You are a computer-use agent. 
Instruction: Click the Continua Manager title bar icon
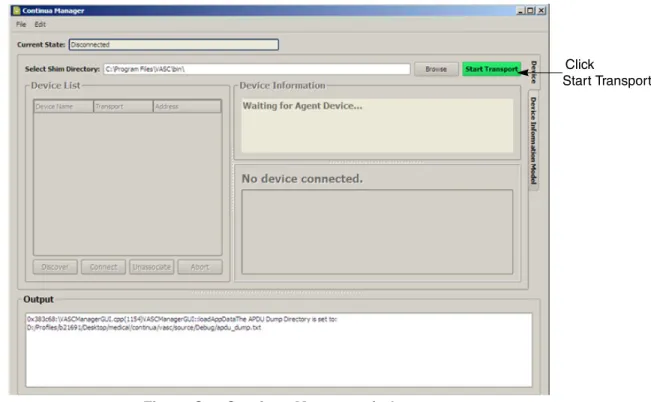(x=16, y=11)
